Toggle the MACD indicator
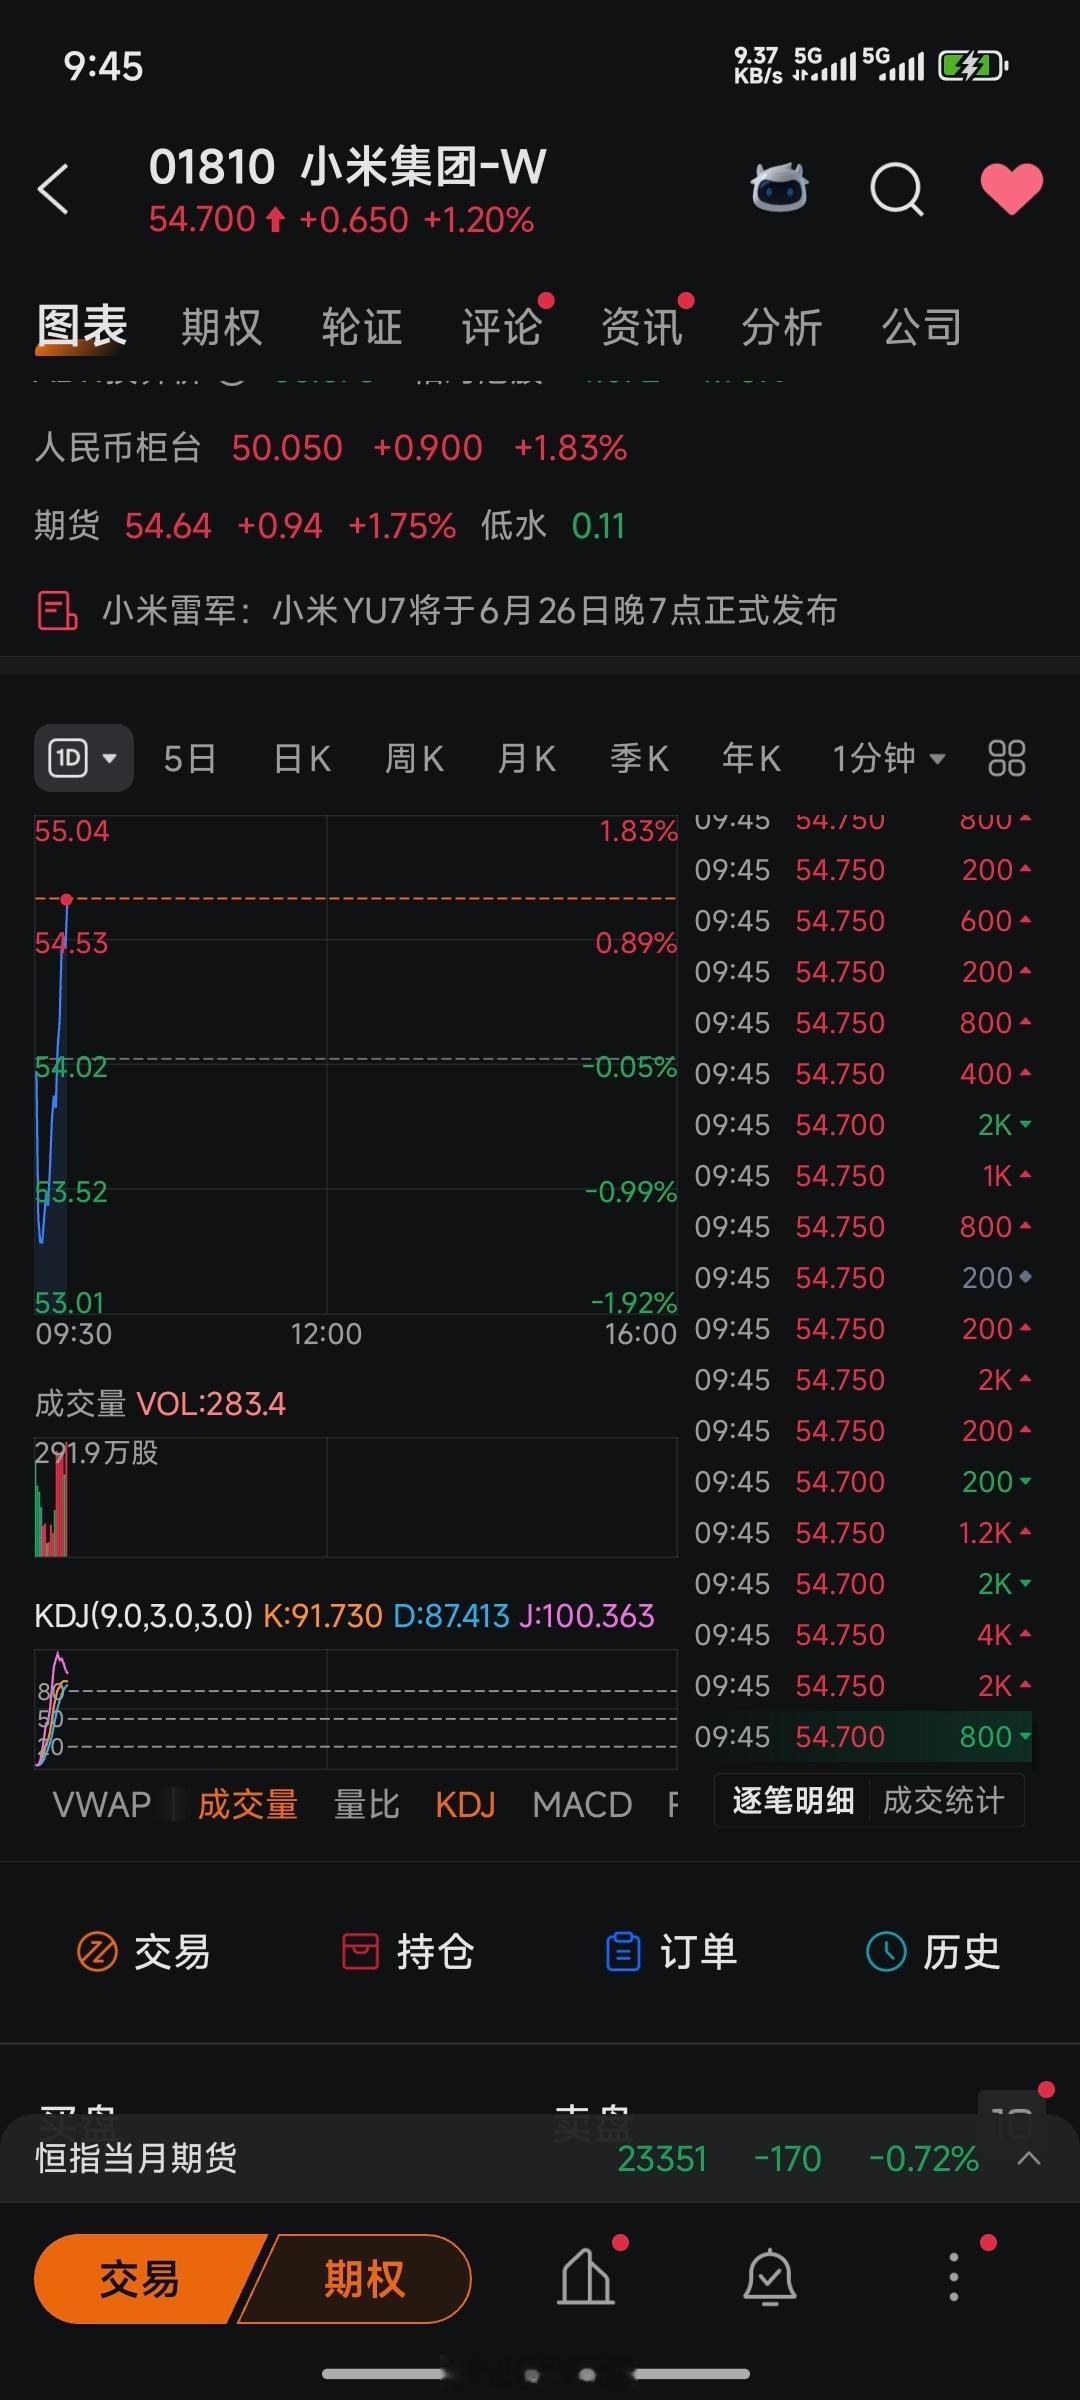1080x2400 pixels. [582, 1804]
